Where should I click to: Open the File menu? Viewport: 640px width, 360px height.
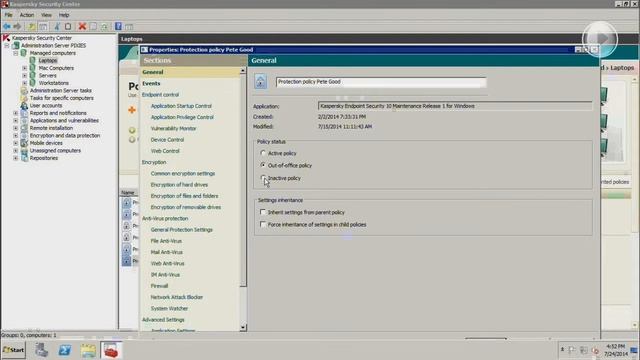click(x=9, y=15)
